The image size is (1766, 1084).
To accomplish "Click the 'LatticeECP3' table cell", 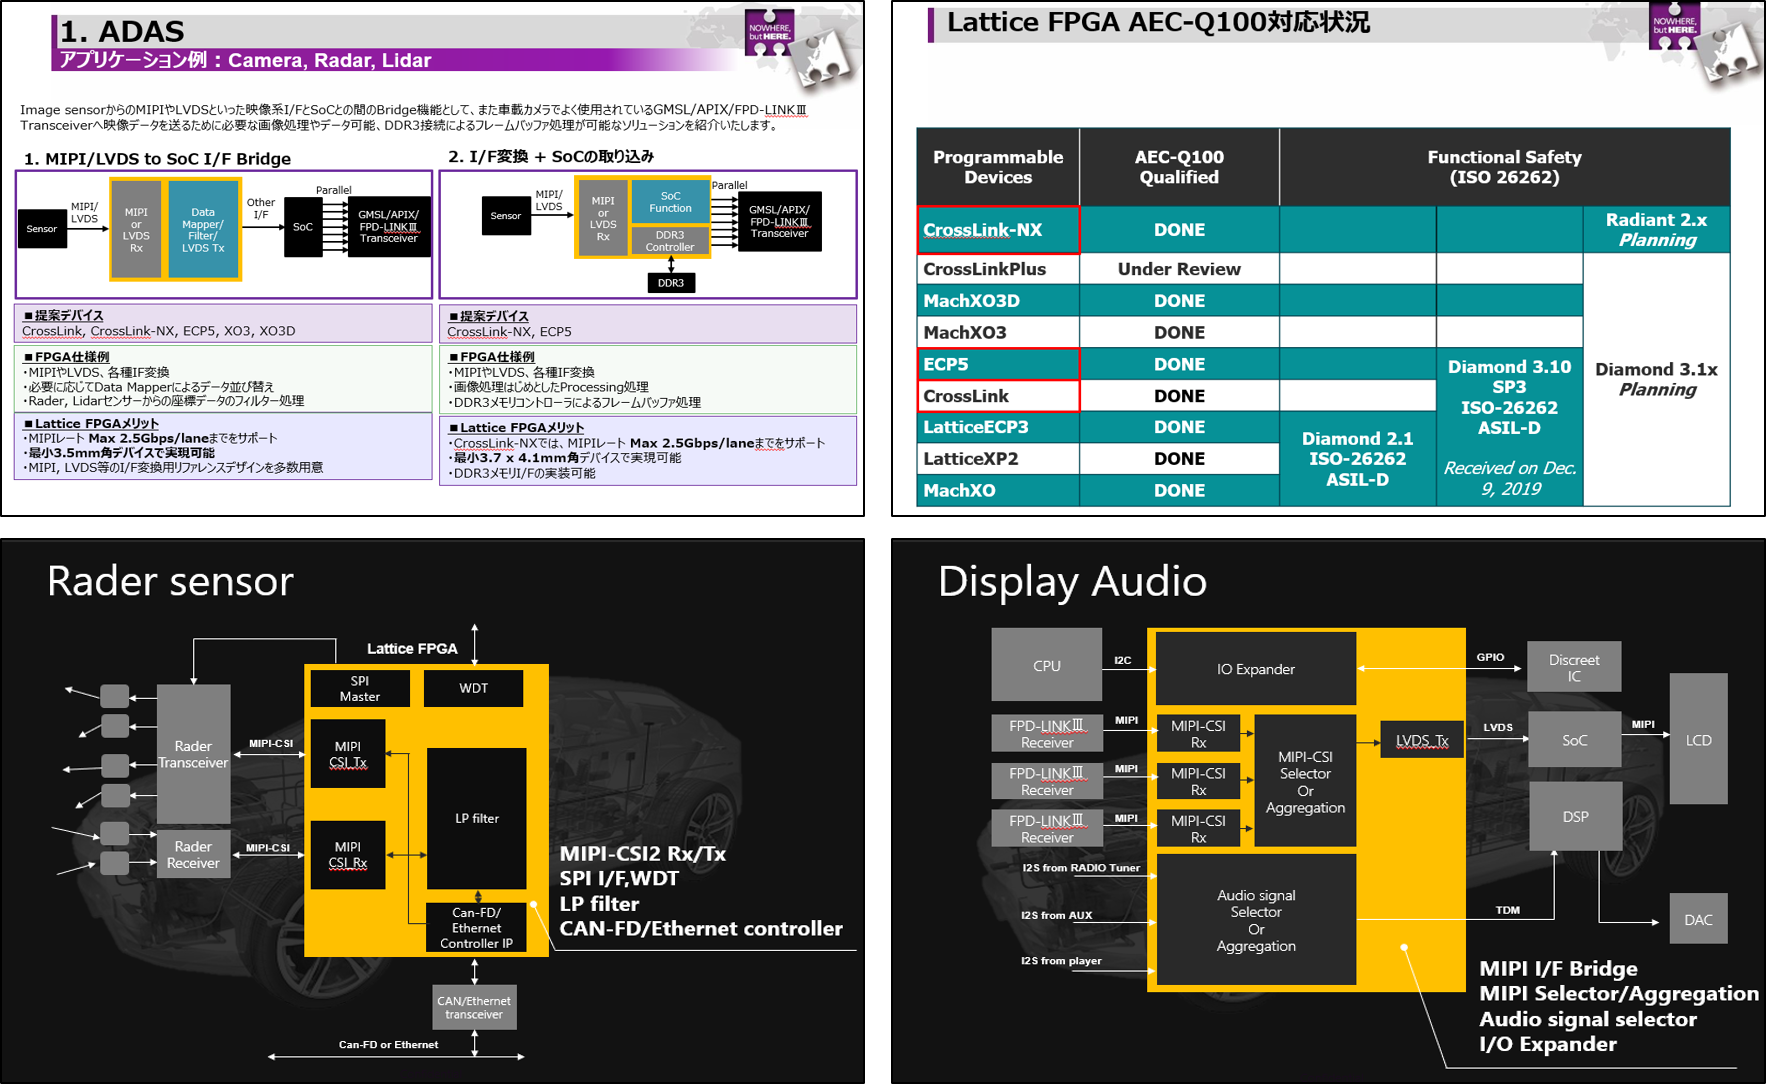I will coord(998,427).
